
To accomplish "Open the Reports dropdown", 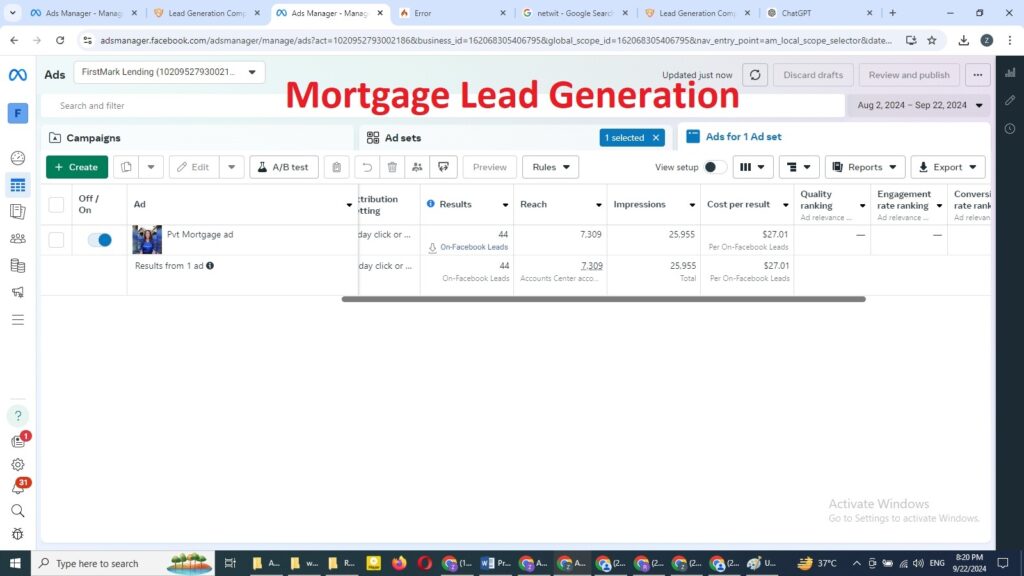I will click(x=865, y=167).
